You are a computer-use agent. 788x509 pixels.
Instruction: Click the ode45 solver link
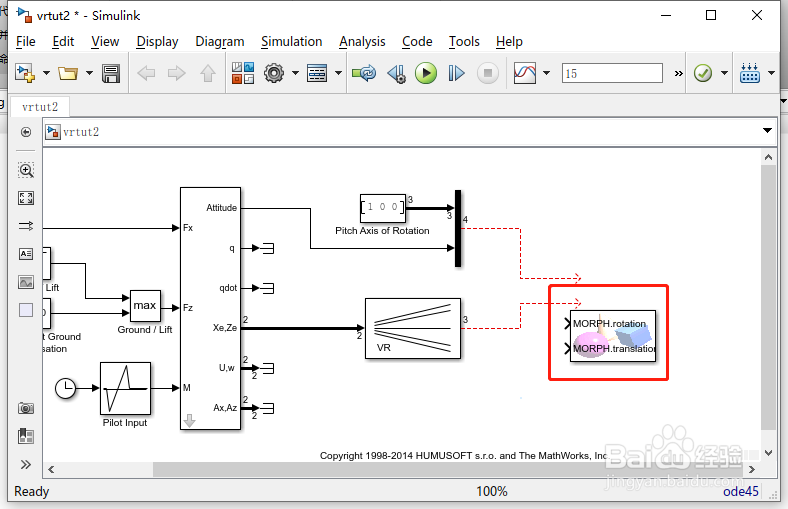(x=740, y=491)
